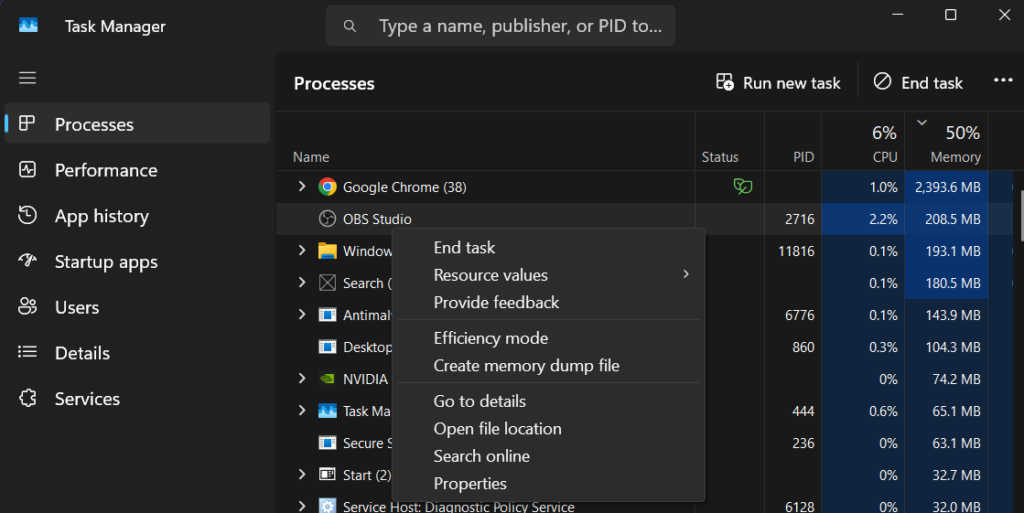Click the Google Chrome process icon
This screenshot has height=513, width=1024.
(x=327, y=187)
